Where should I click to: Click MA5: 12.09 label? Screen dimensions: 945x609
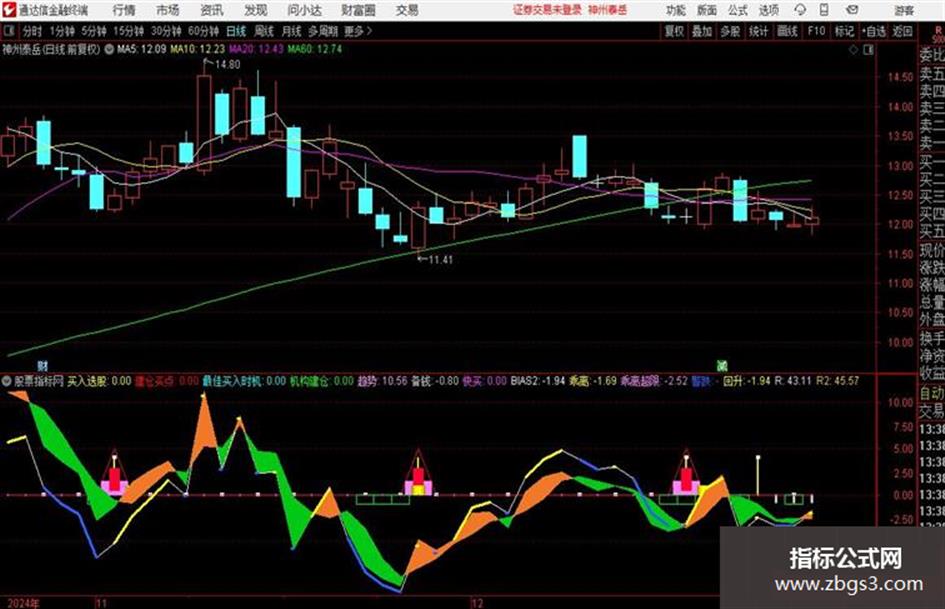[x=142, y=49]
